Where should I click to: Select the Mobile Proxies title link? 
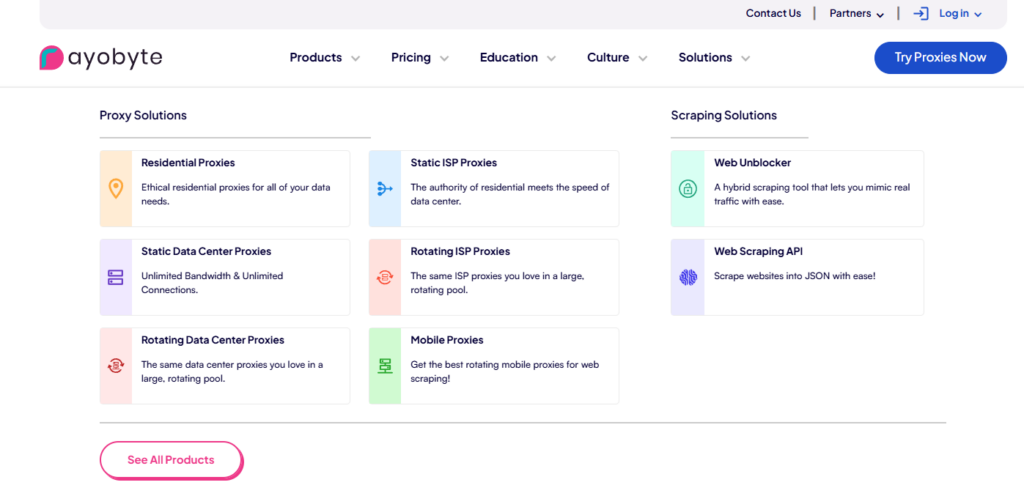coord(447,340)
